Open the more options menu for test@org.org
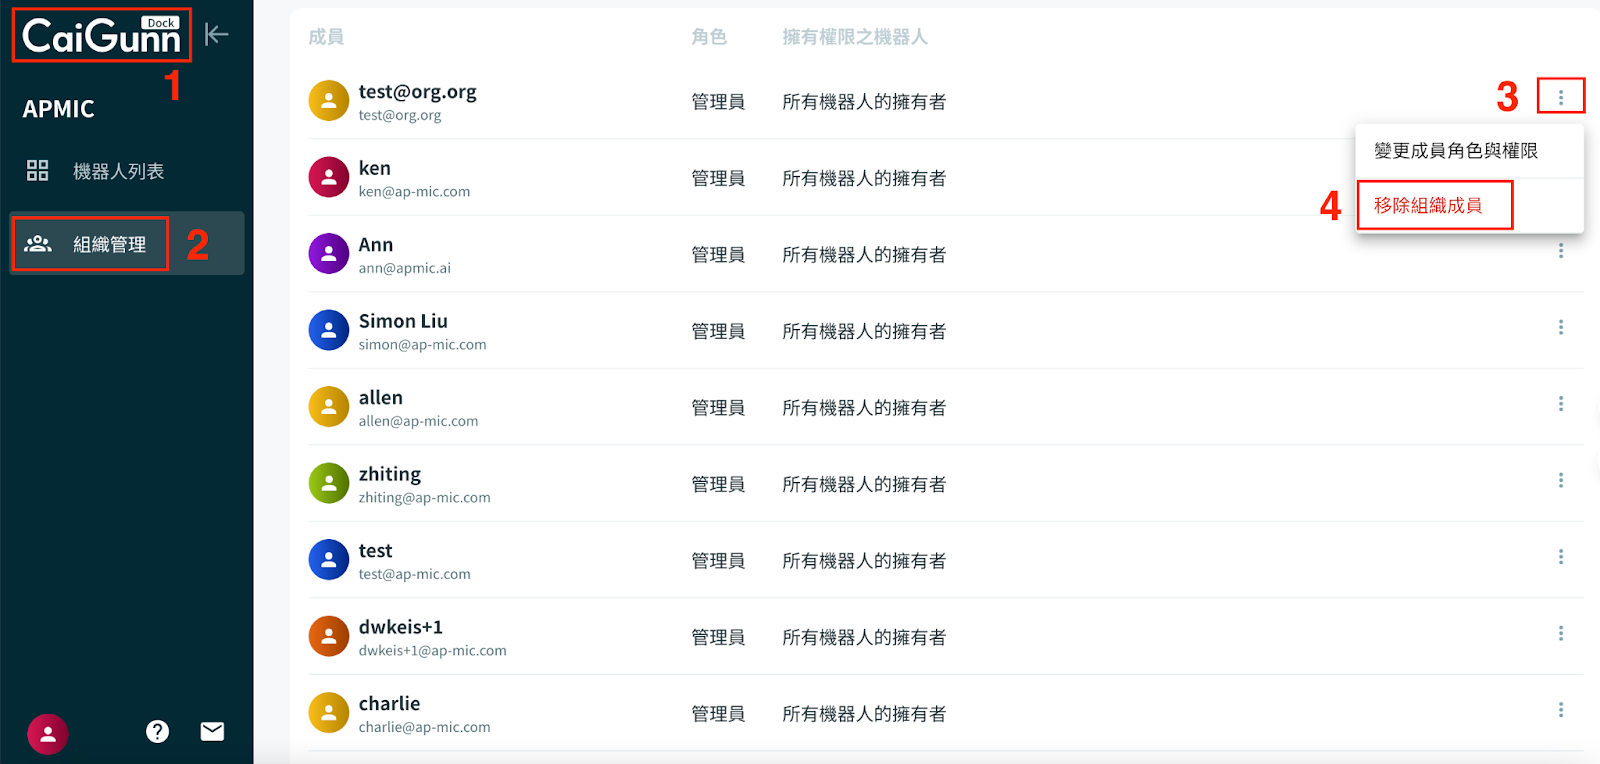This screenshot has width=1600, height=764. coord(1560,97)
